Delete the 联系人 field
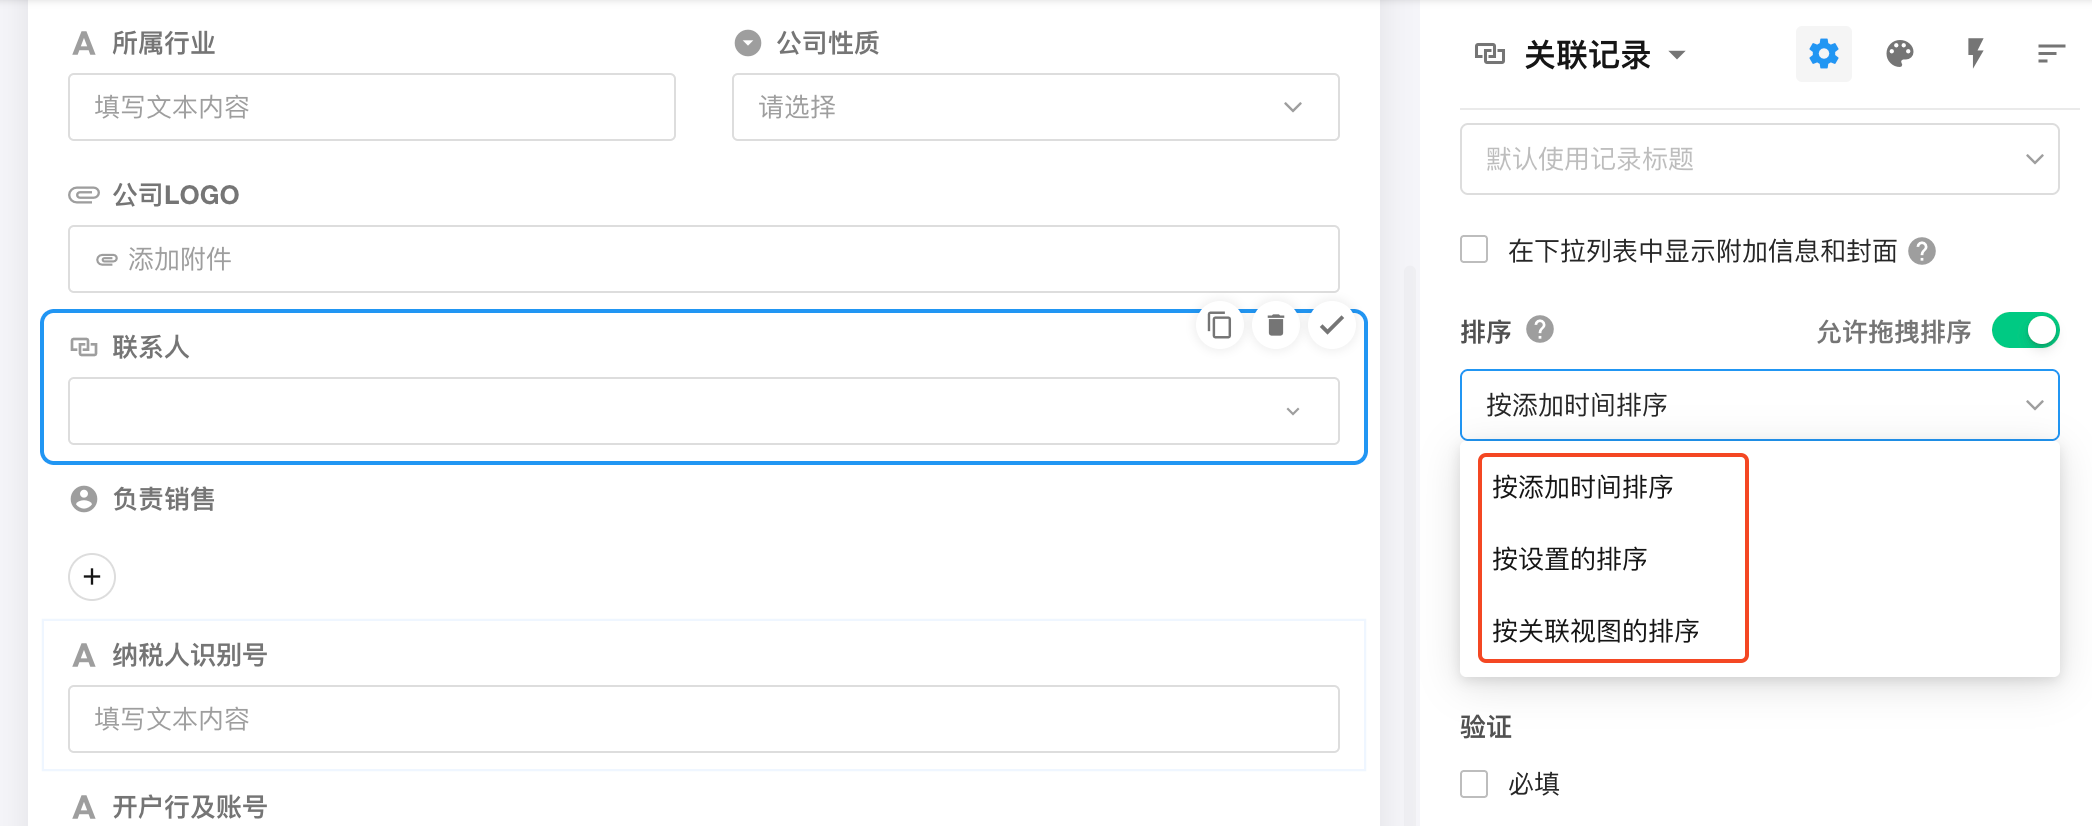Image resolution: width=2092 pixels, height=826 pixels. pyautogui.click(x=1275, y=326)
